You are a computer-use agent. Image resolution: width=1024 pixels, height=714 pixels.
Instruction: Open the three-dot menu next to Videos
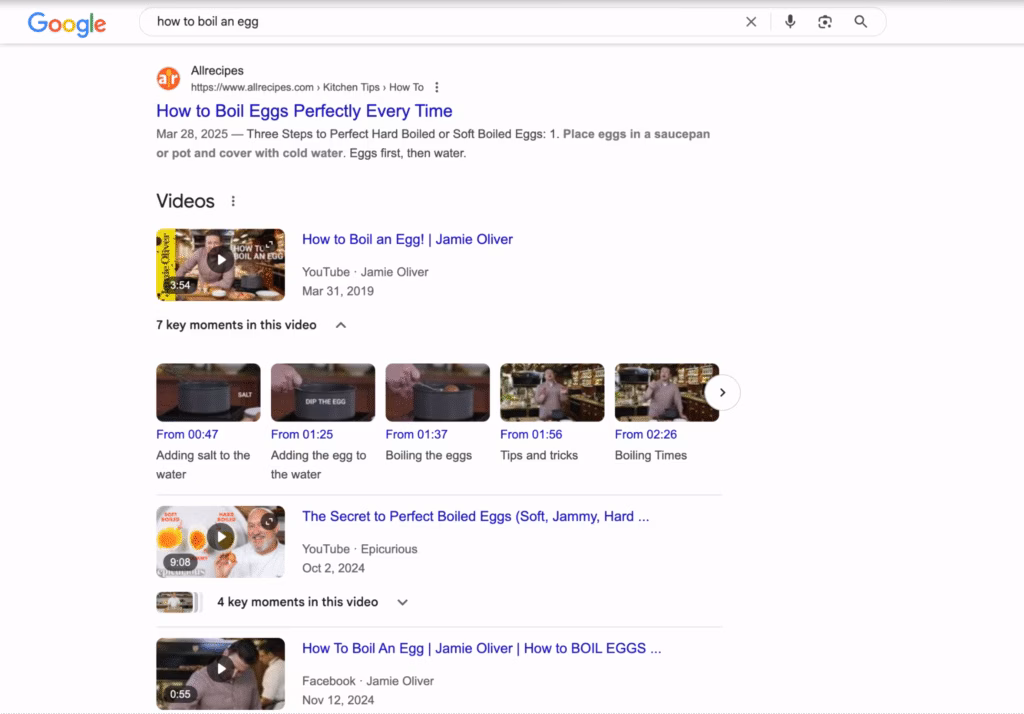tap(233, 200)
